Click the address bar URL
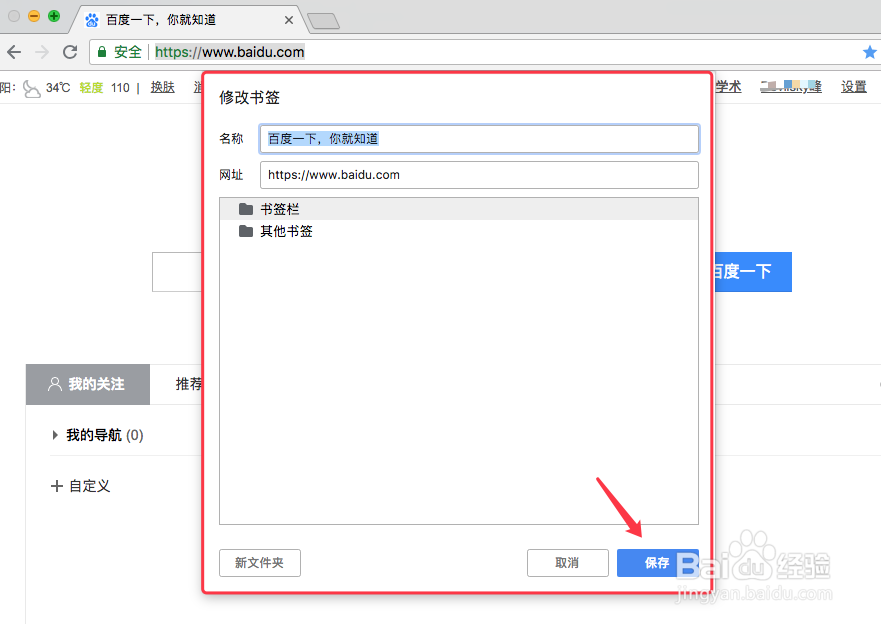Viewport: 881px width, 624px height. coord(229,52)
